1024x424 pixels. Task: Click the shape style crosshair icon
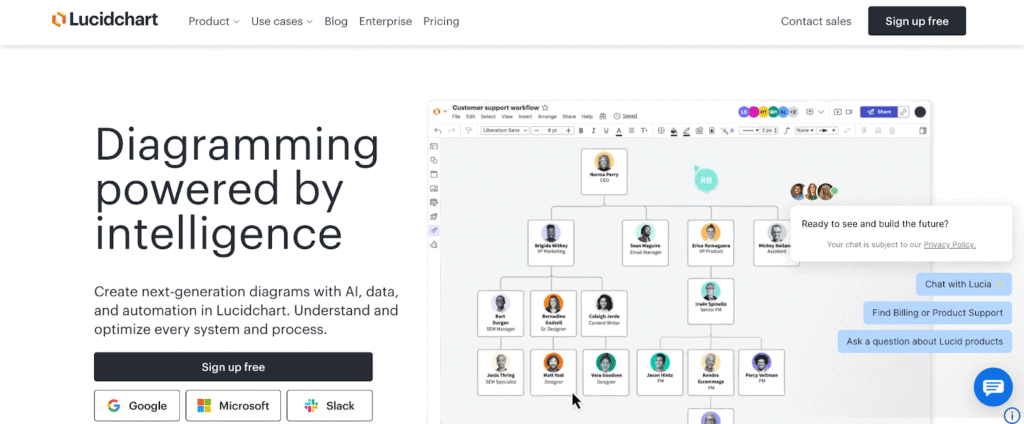661,131
